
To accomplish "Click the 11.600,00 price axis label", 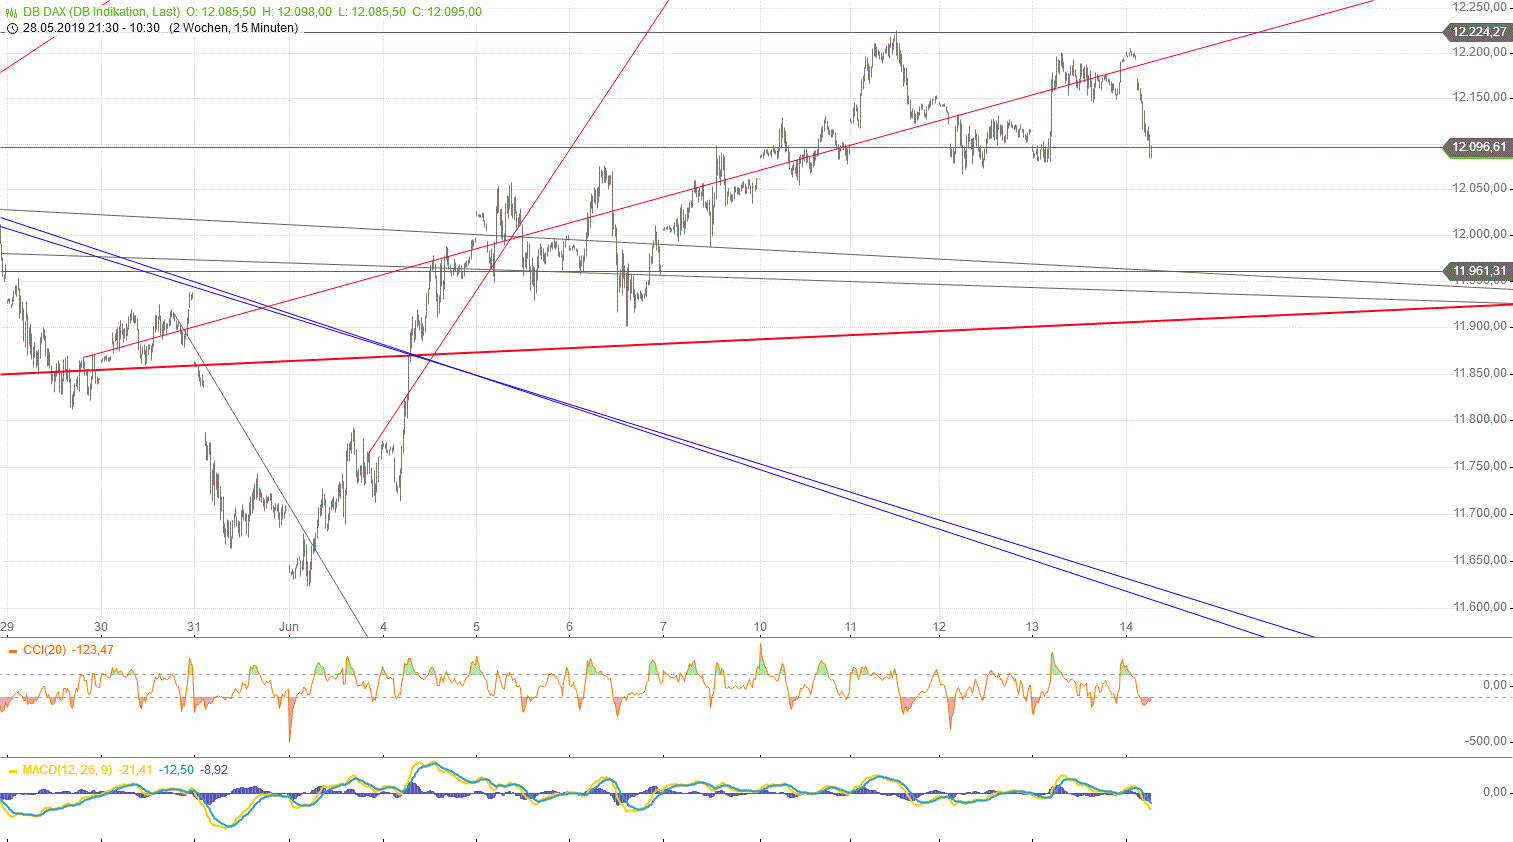I will (x=1479, y=607).
